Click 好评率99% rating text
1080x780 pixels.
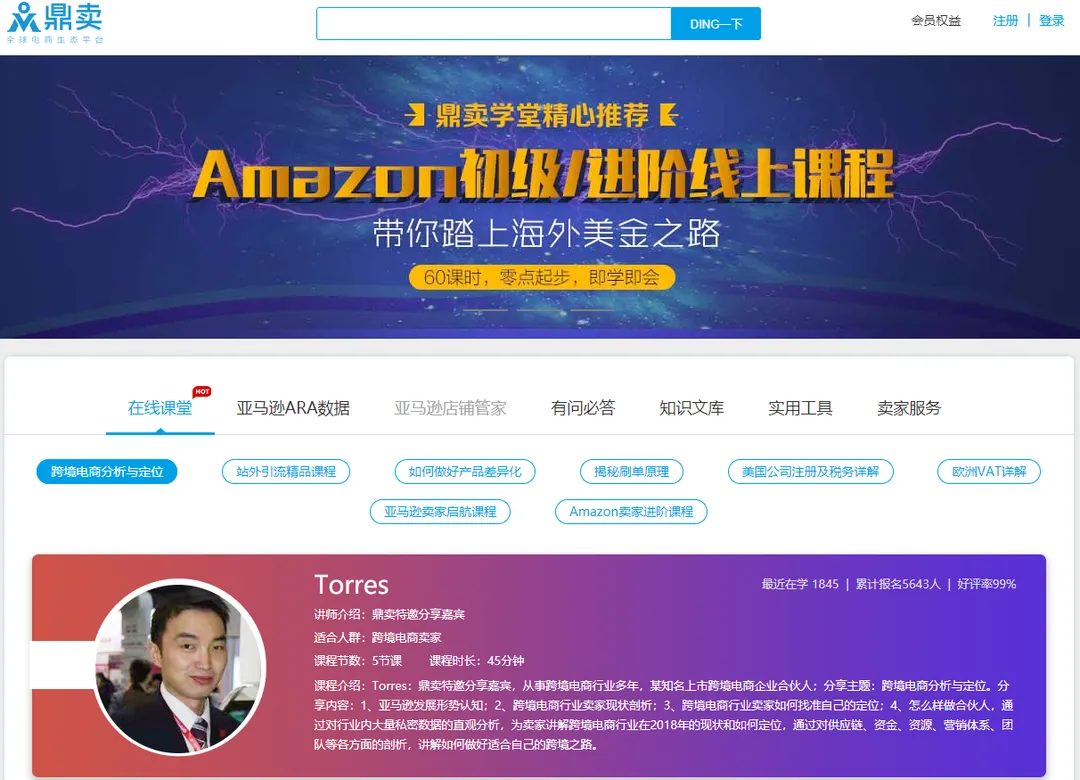click(x=986, y=584)
